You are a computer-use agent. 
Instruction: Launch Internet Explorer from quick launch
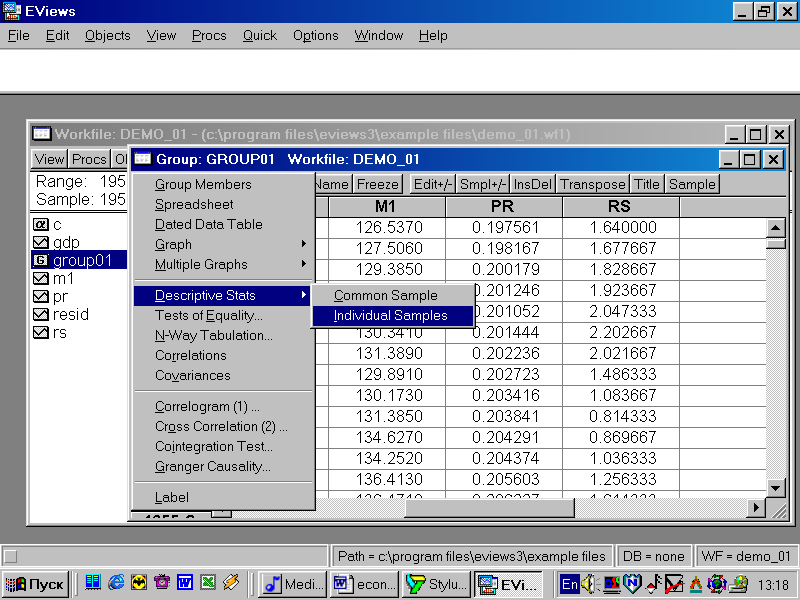[x=116, y=583]
